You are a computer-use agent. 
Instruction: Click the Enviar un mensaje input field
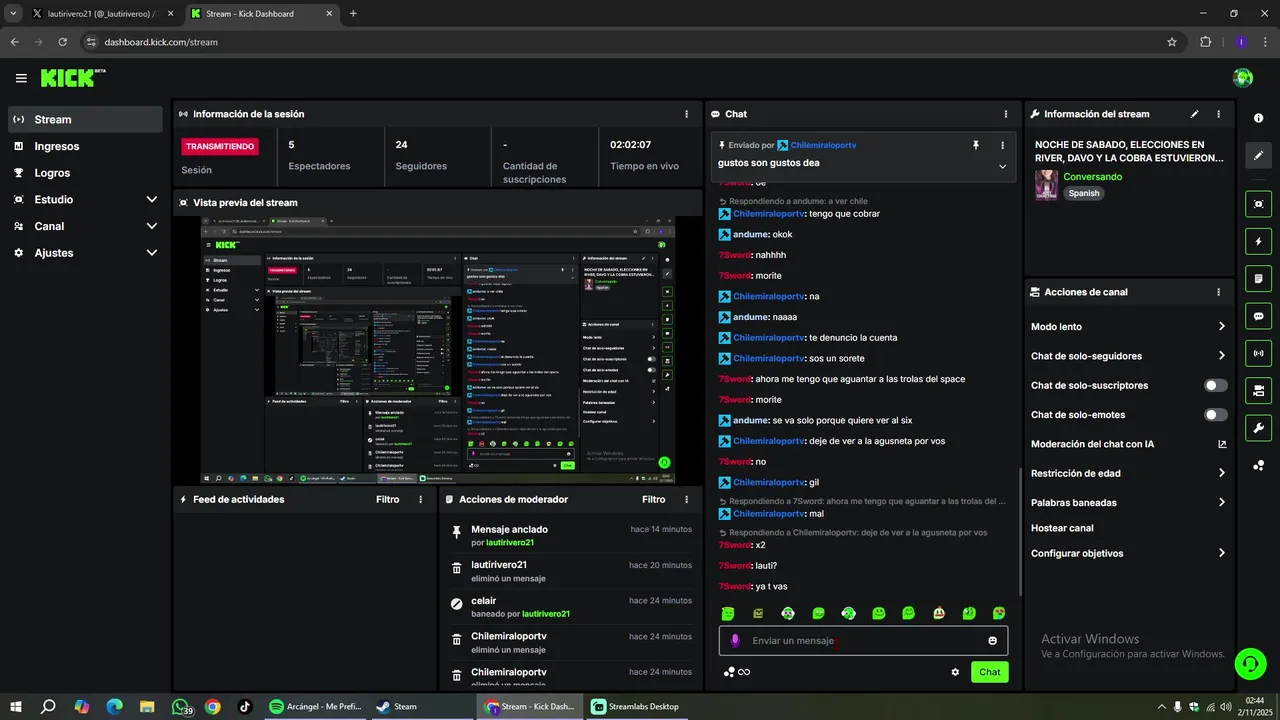pos(863,640)
